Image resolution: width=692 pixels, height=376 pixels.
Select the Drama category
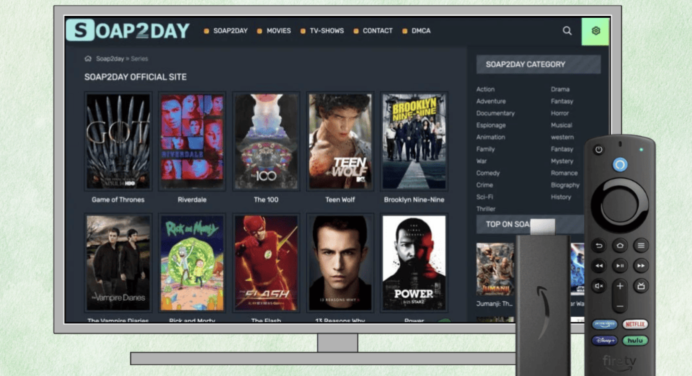(560, 89)
